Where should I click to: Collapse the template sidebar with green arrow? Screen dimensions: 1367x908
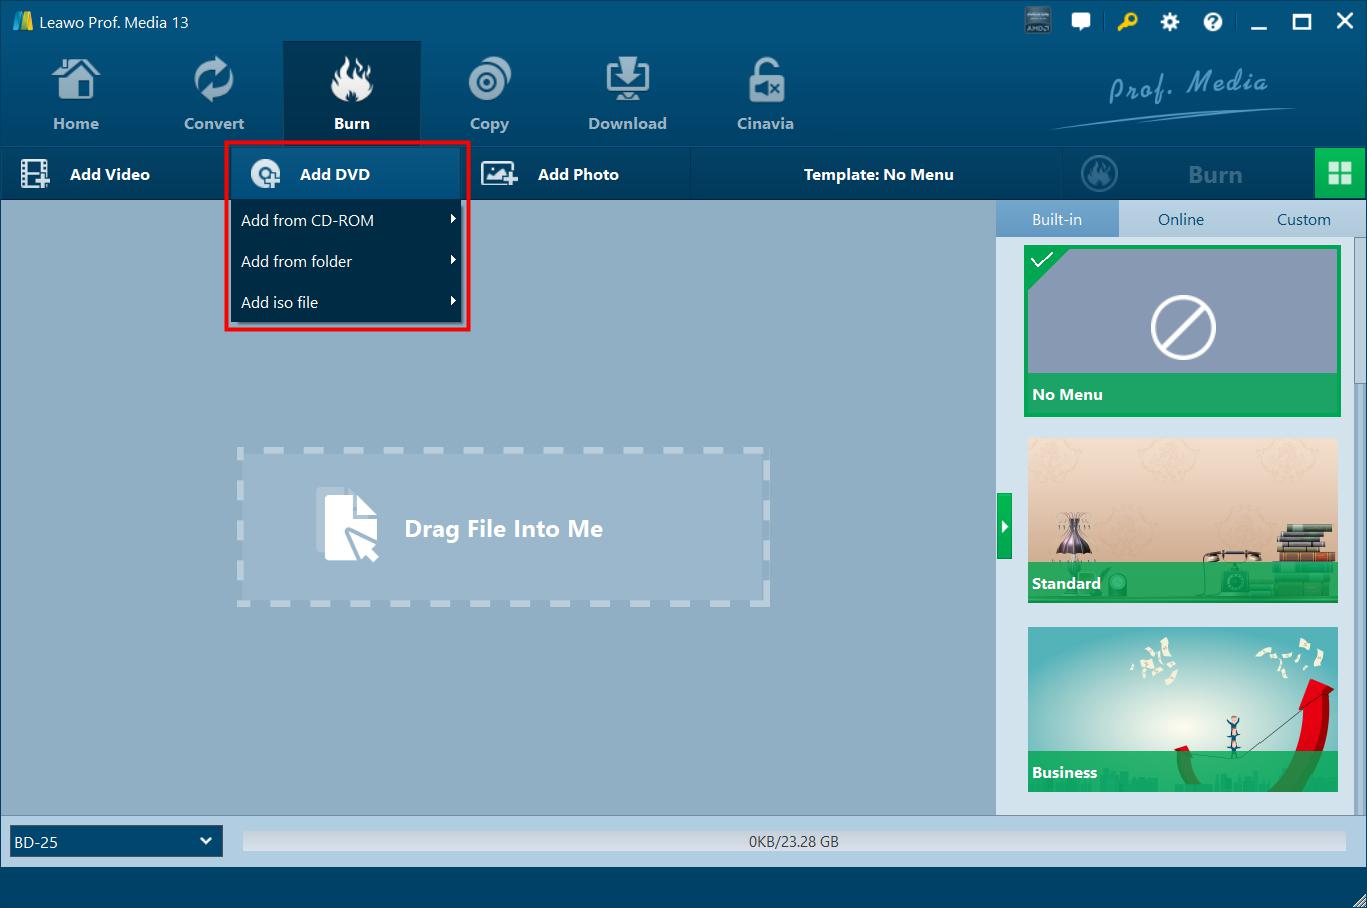(1004, 526)
